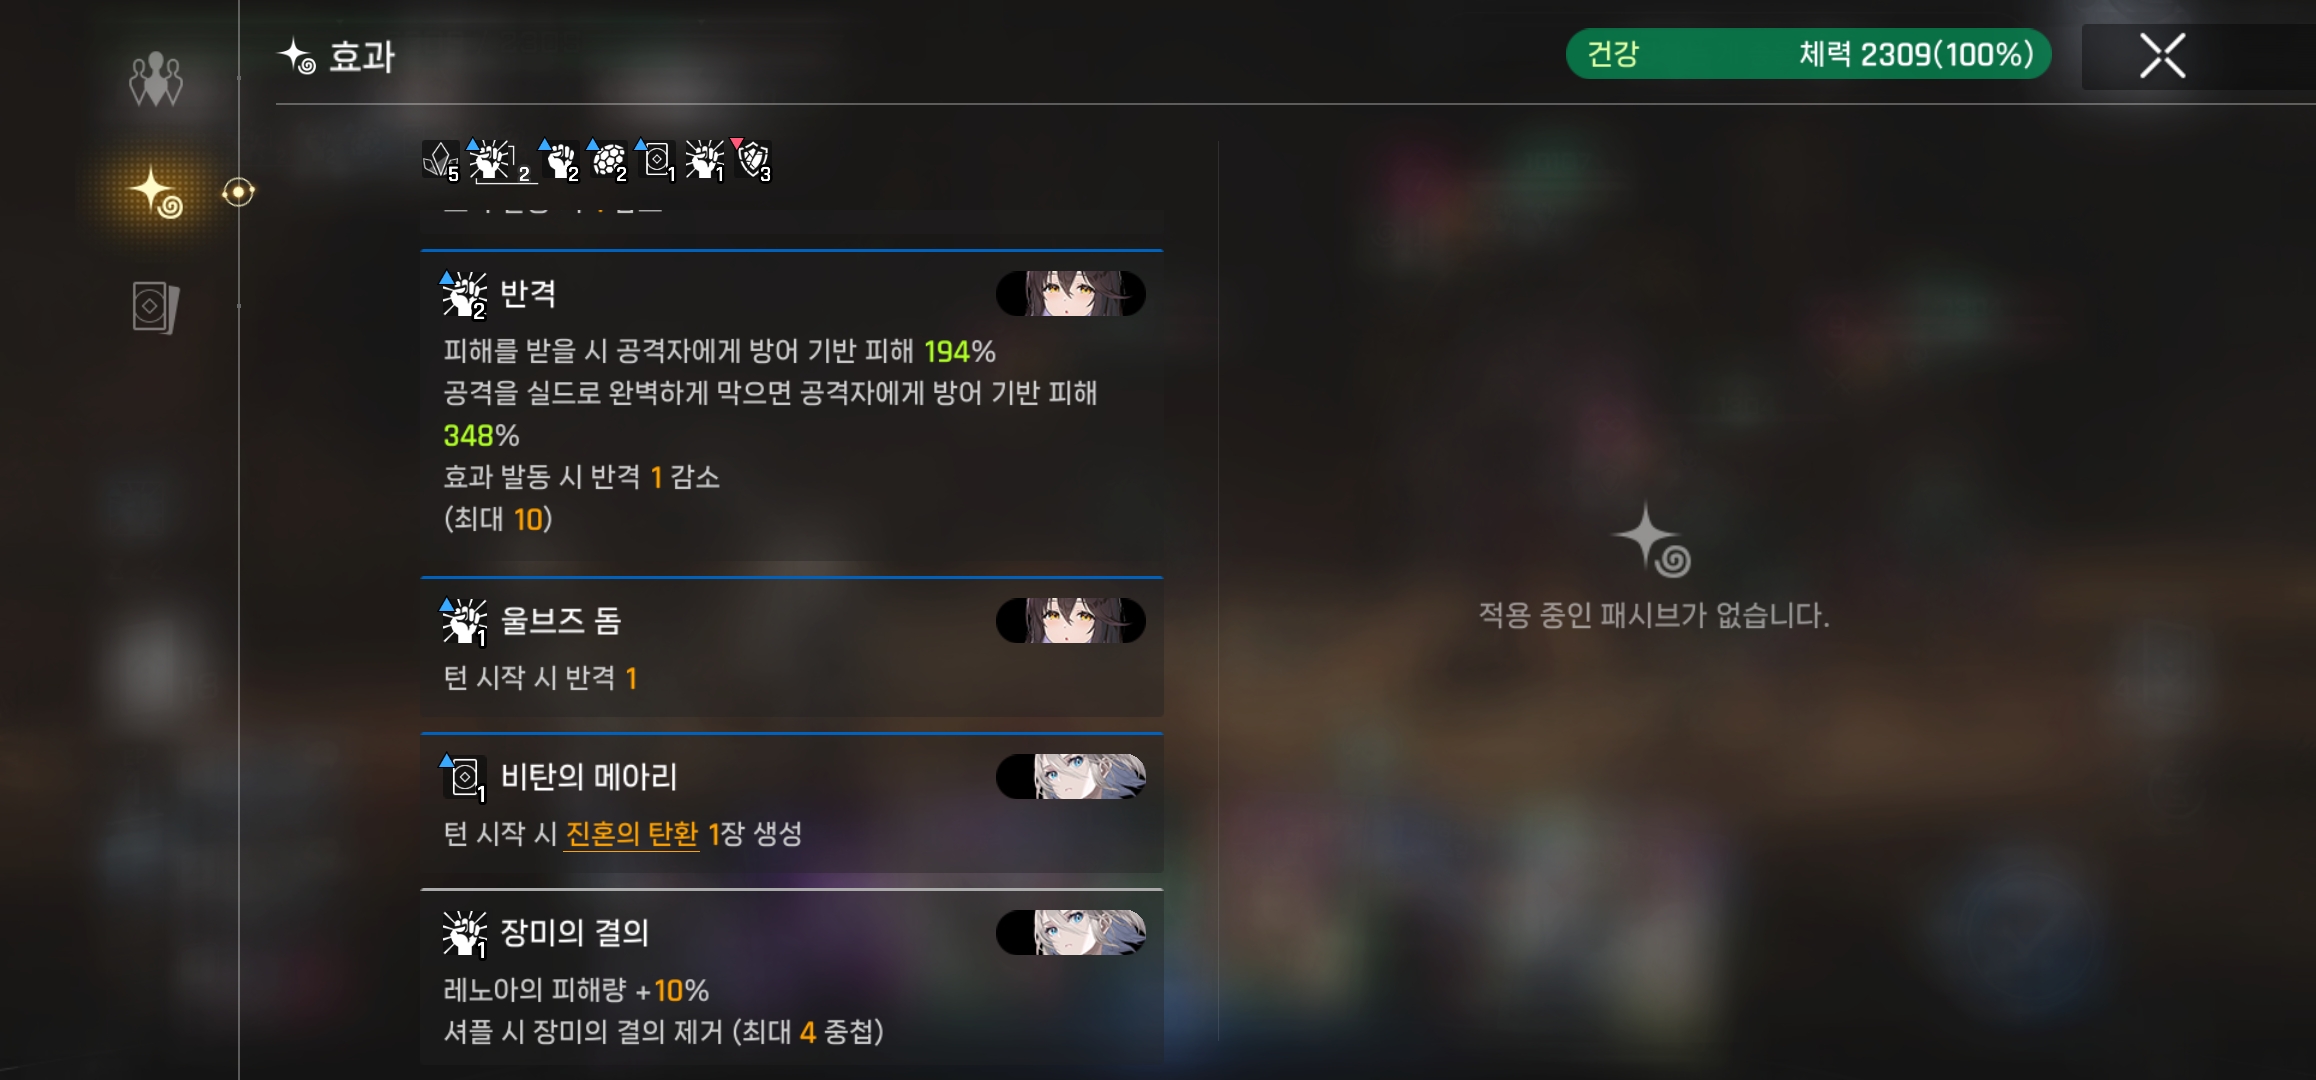The height and width of the screenshot is (1080, 2316).
Task: Click the cluster orb buff icon with count 2
Action: coord(608,161)
